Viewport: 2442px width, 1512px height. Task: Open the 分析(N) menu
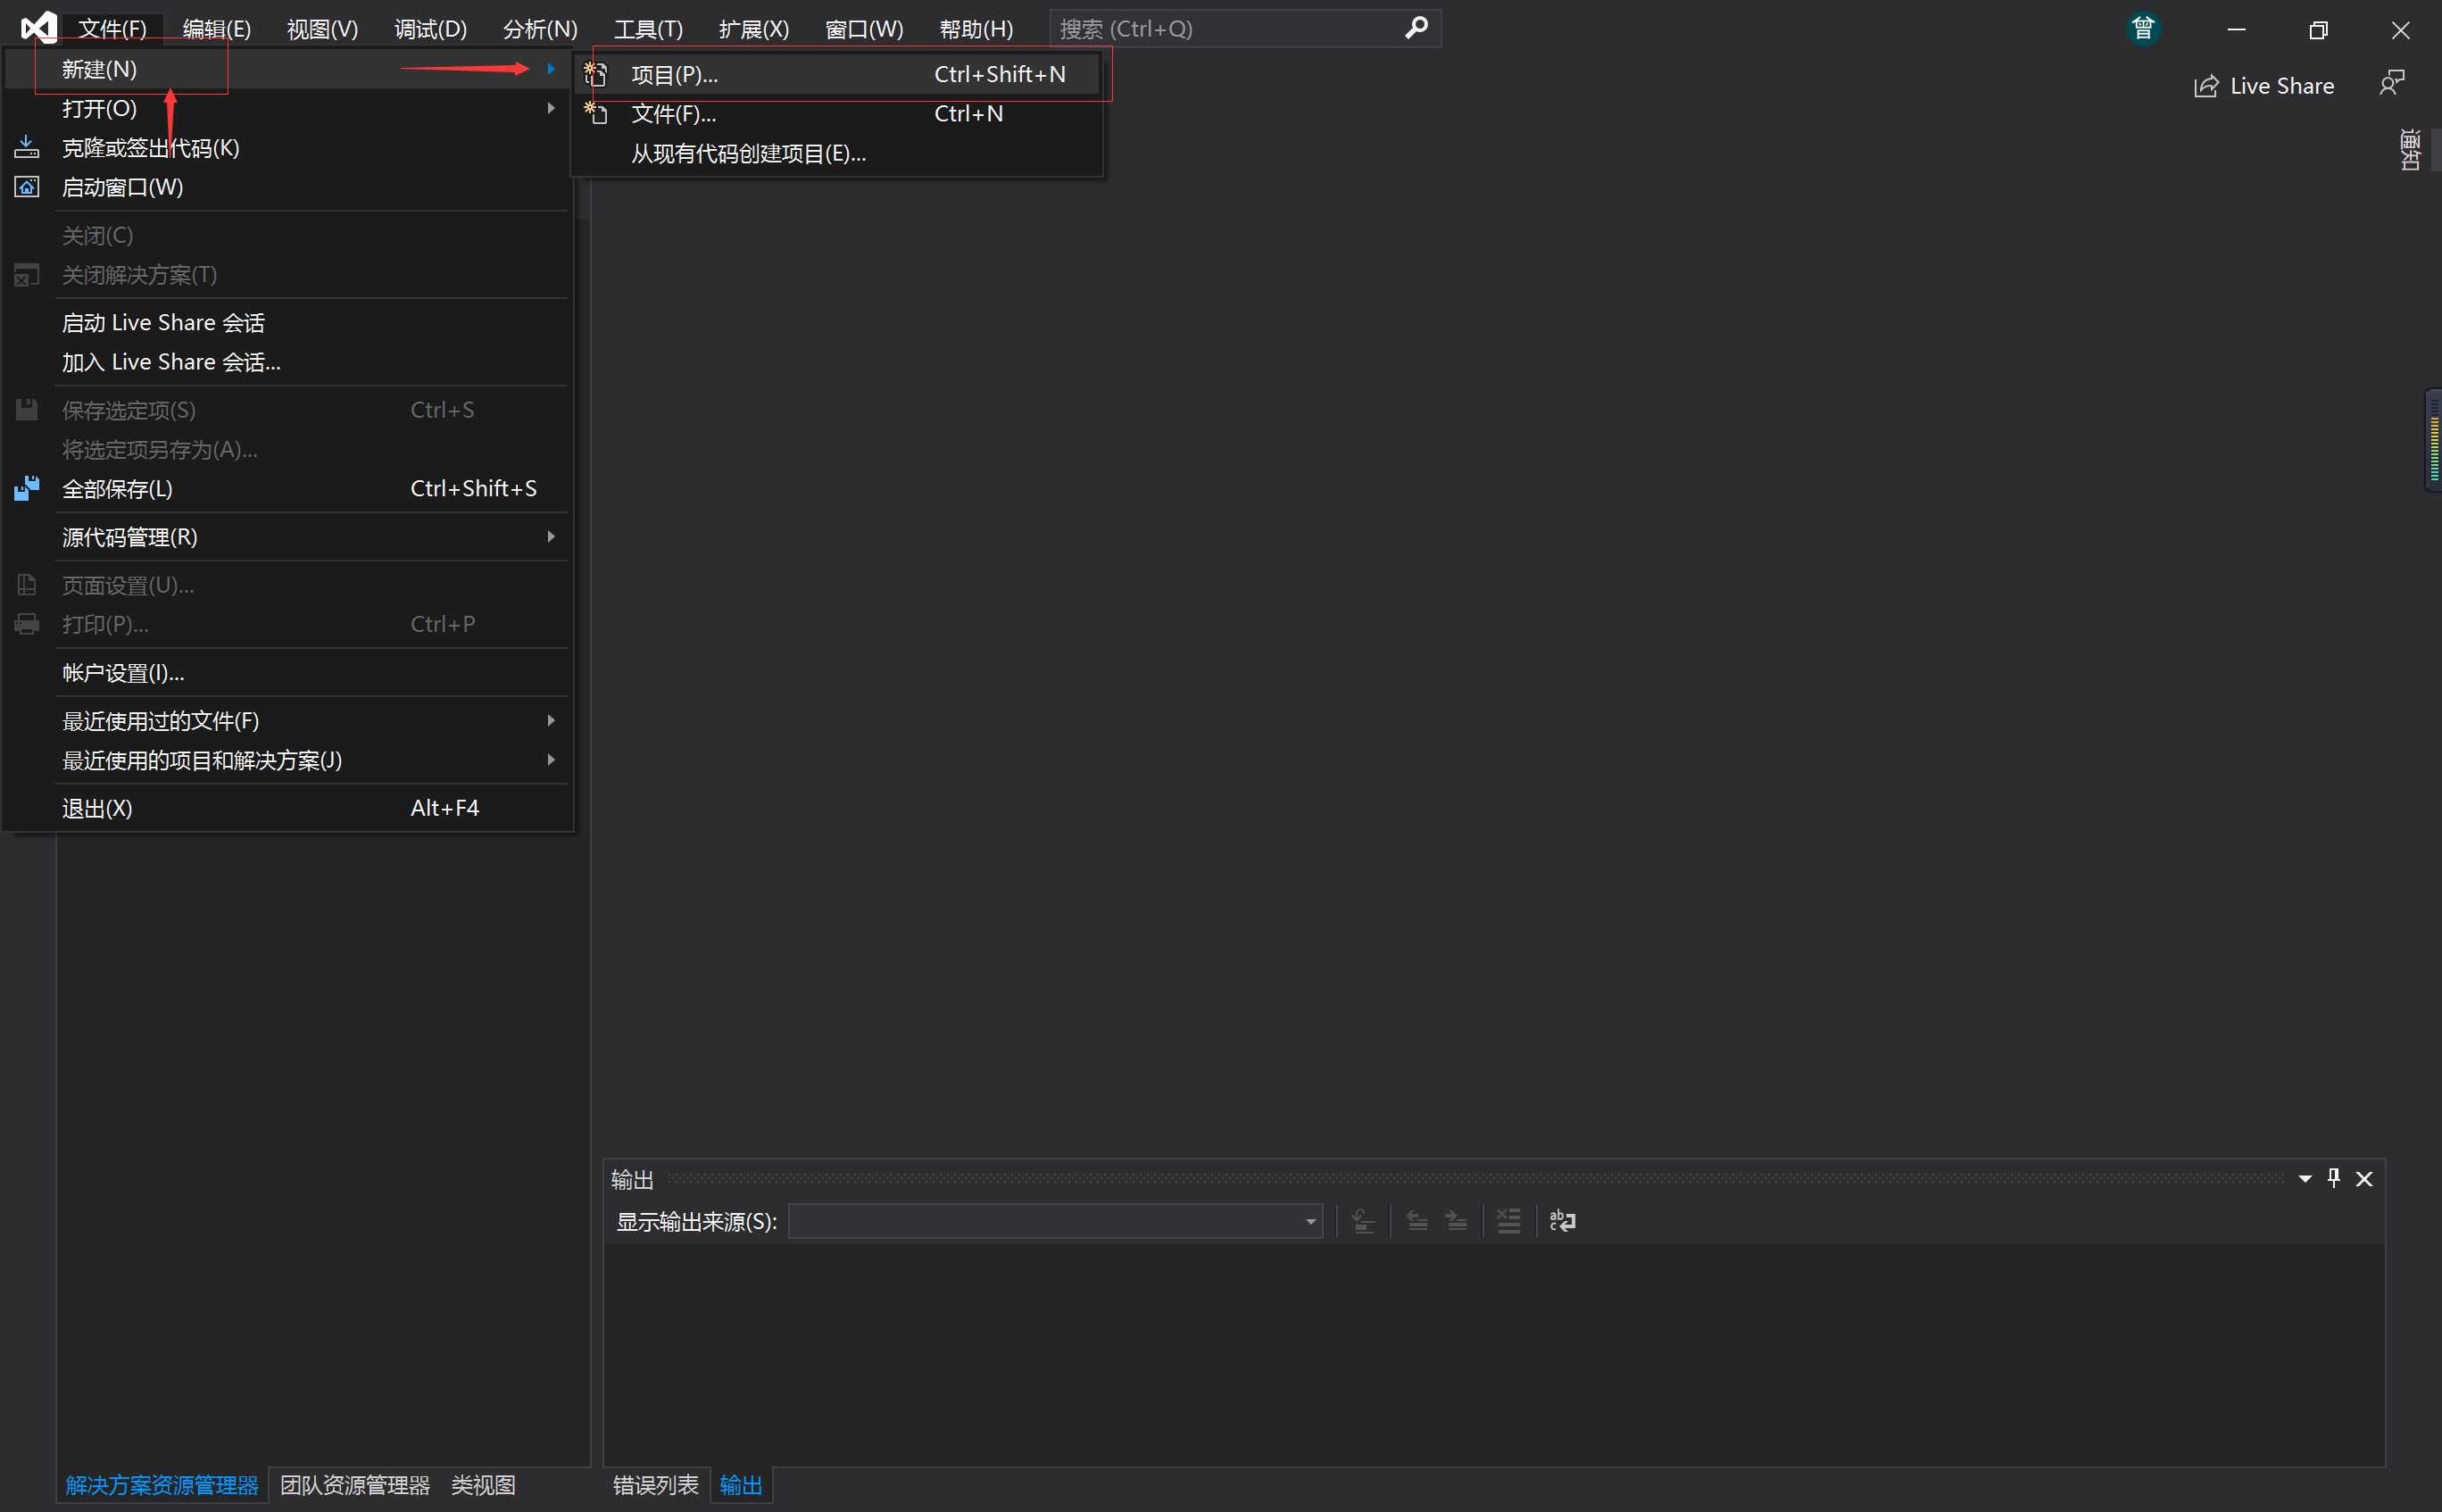point(540,28)
